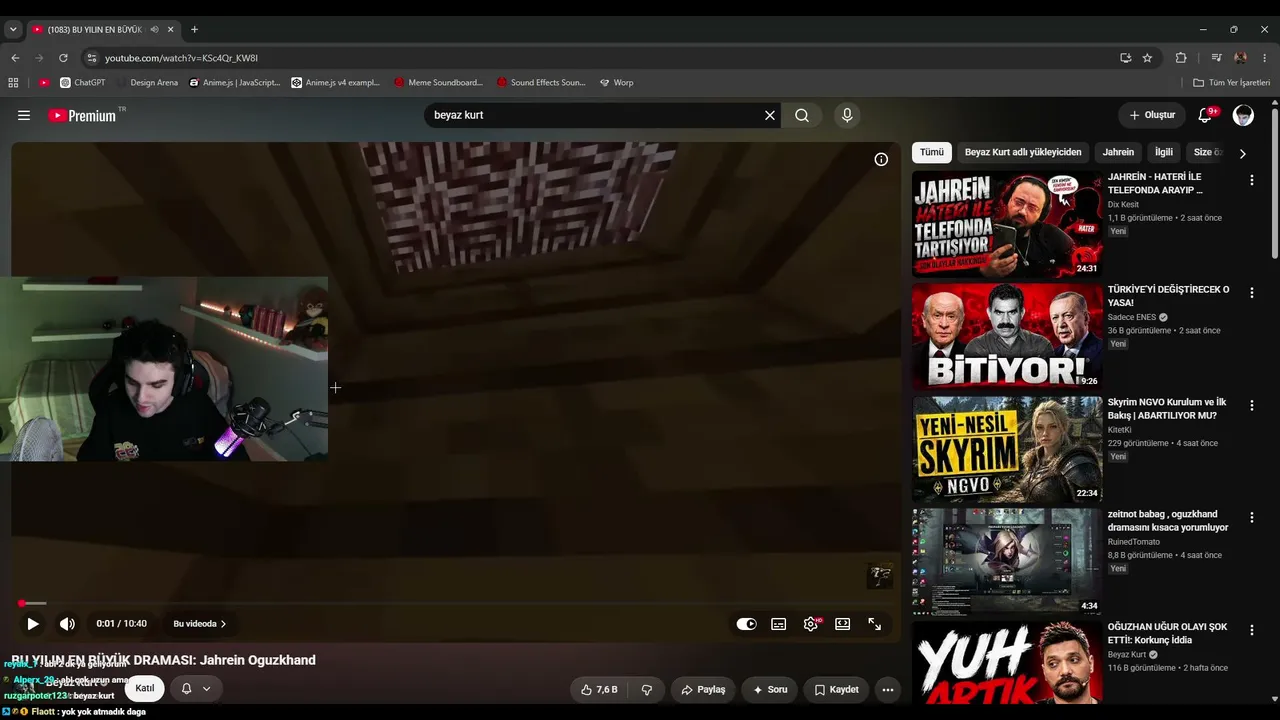Open notification preferences dropdown for channel
The image size is (1280, 720).
[196, 689]
